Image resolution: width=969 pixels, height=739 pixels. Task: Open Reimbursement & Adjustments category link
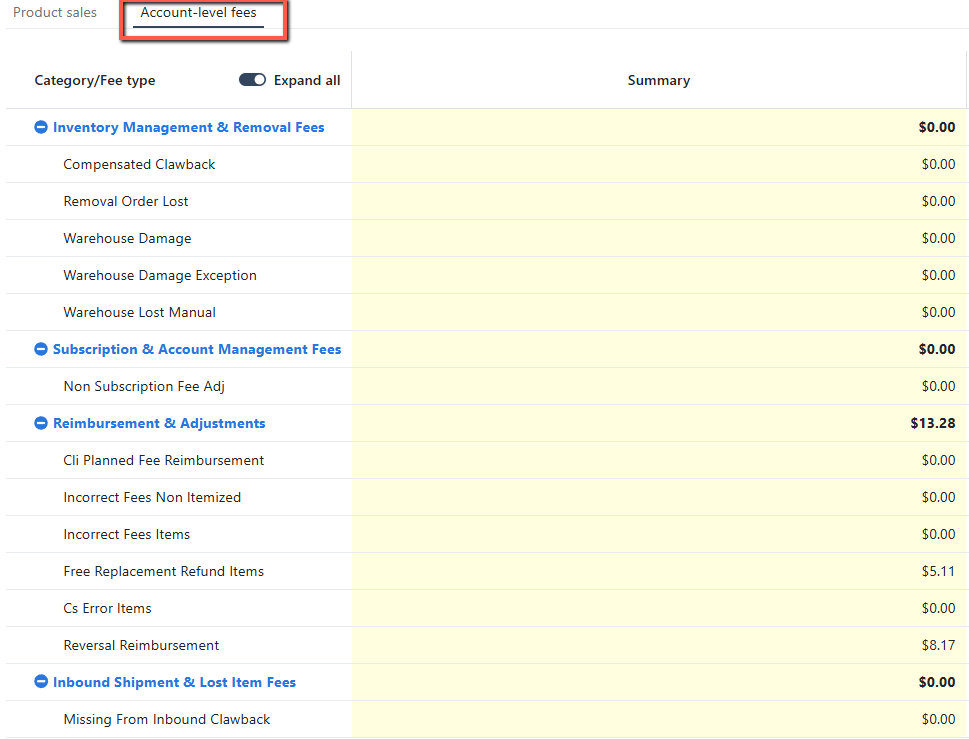159,423
